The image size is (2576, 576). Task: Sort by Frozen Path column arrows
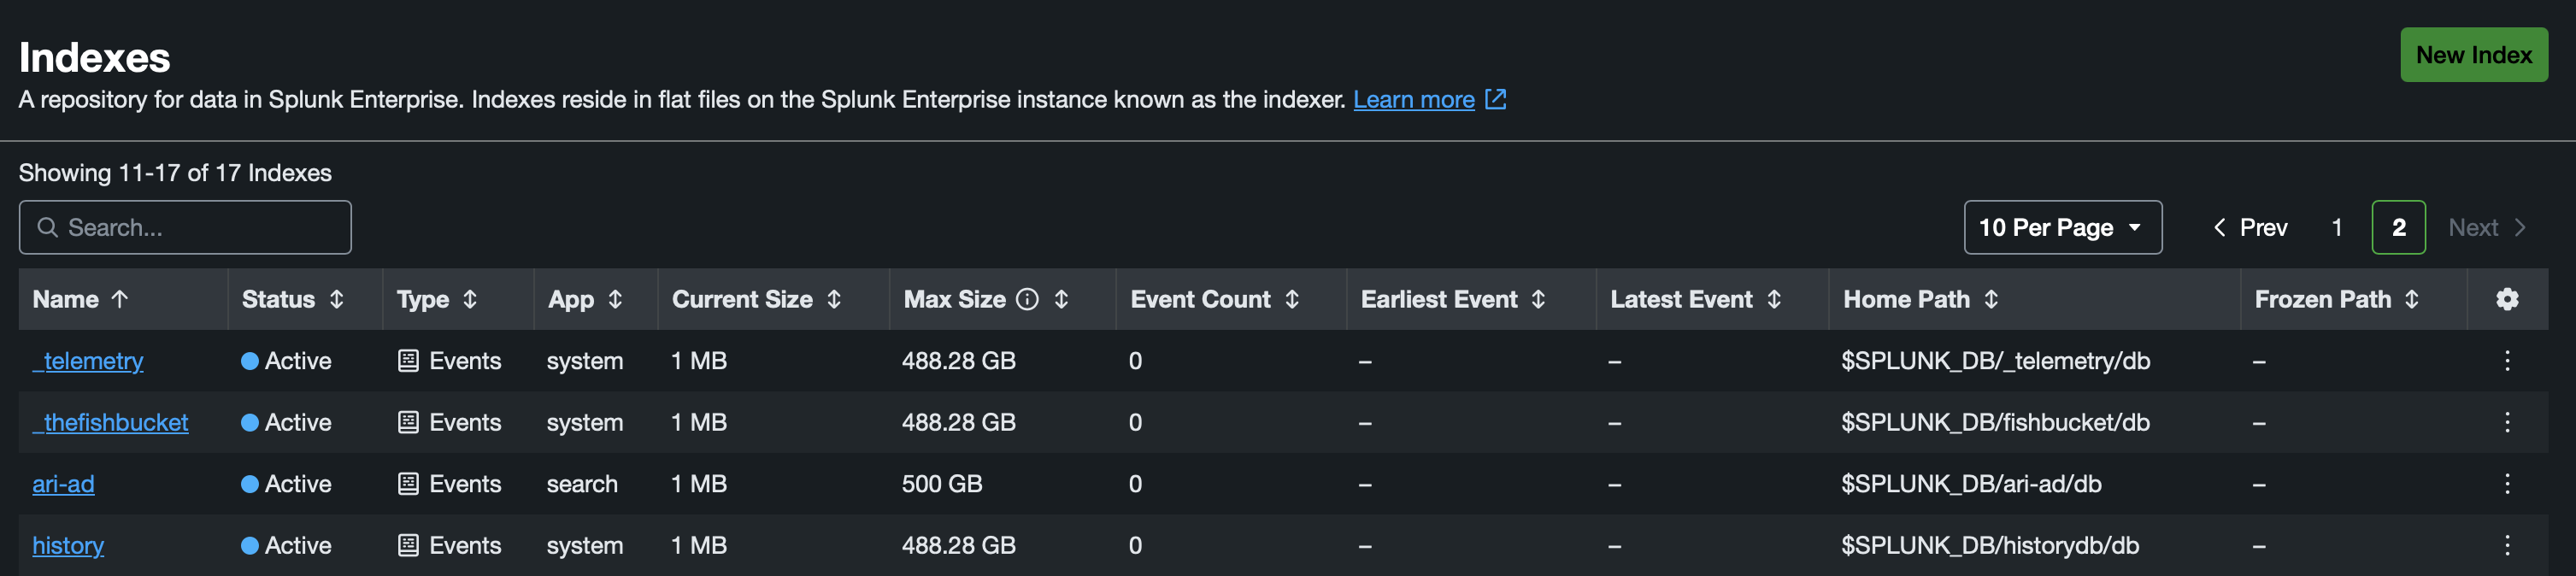tap(2411, 299)
